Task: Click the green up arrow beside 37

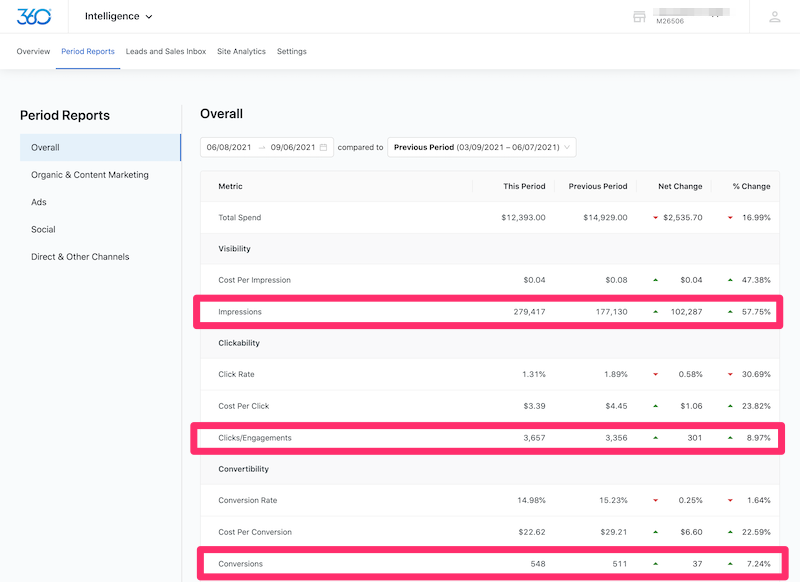Action: click(x=656, y=564)
